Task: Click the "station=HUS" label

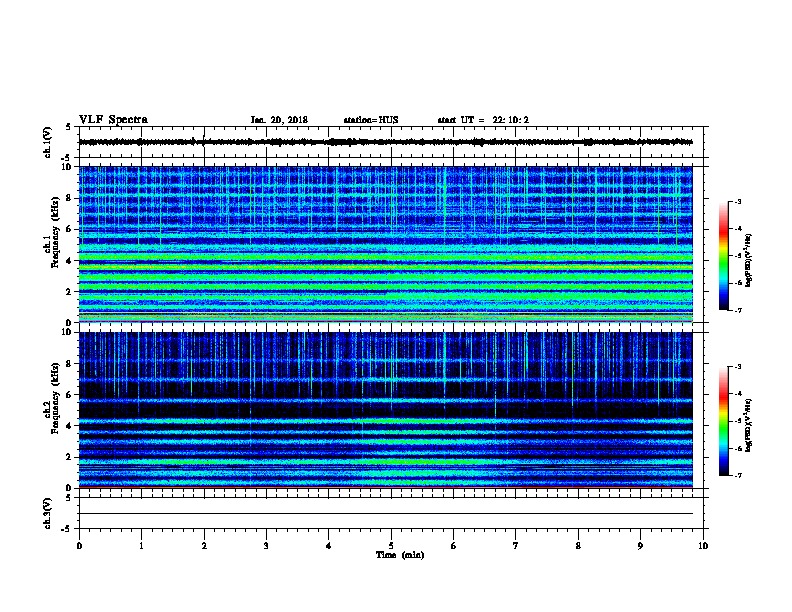Action: [371, 120]
